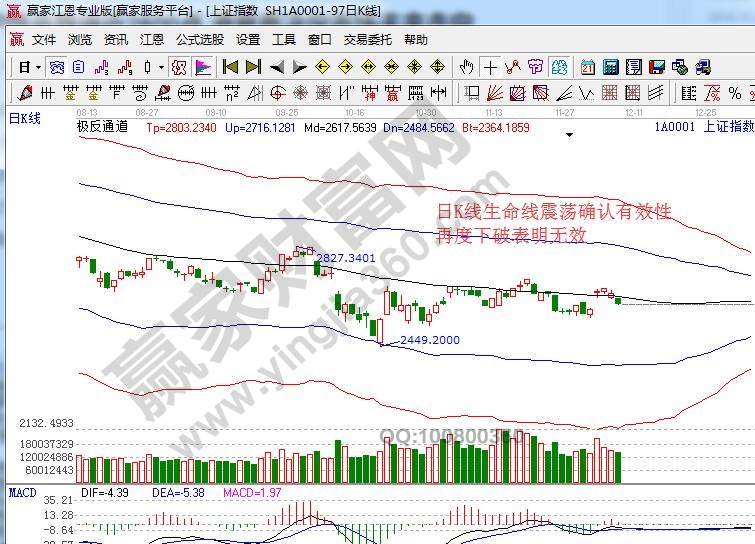Image resolution: width=755 pixels, height=544 pixels.
Task: Toggle the highlighted blue pattern toolbar button
Action: coord(559,67)
